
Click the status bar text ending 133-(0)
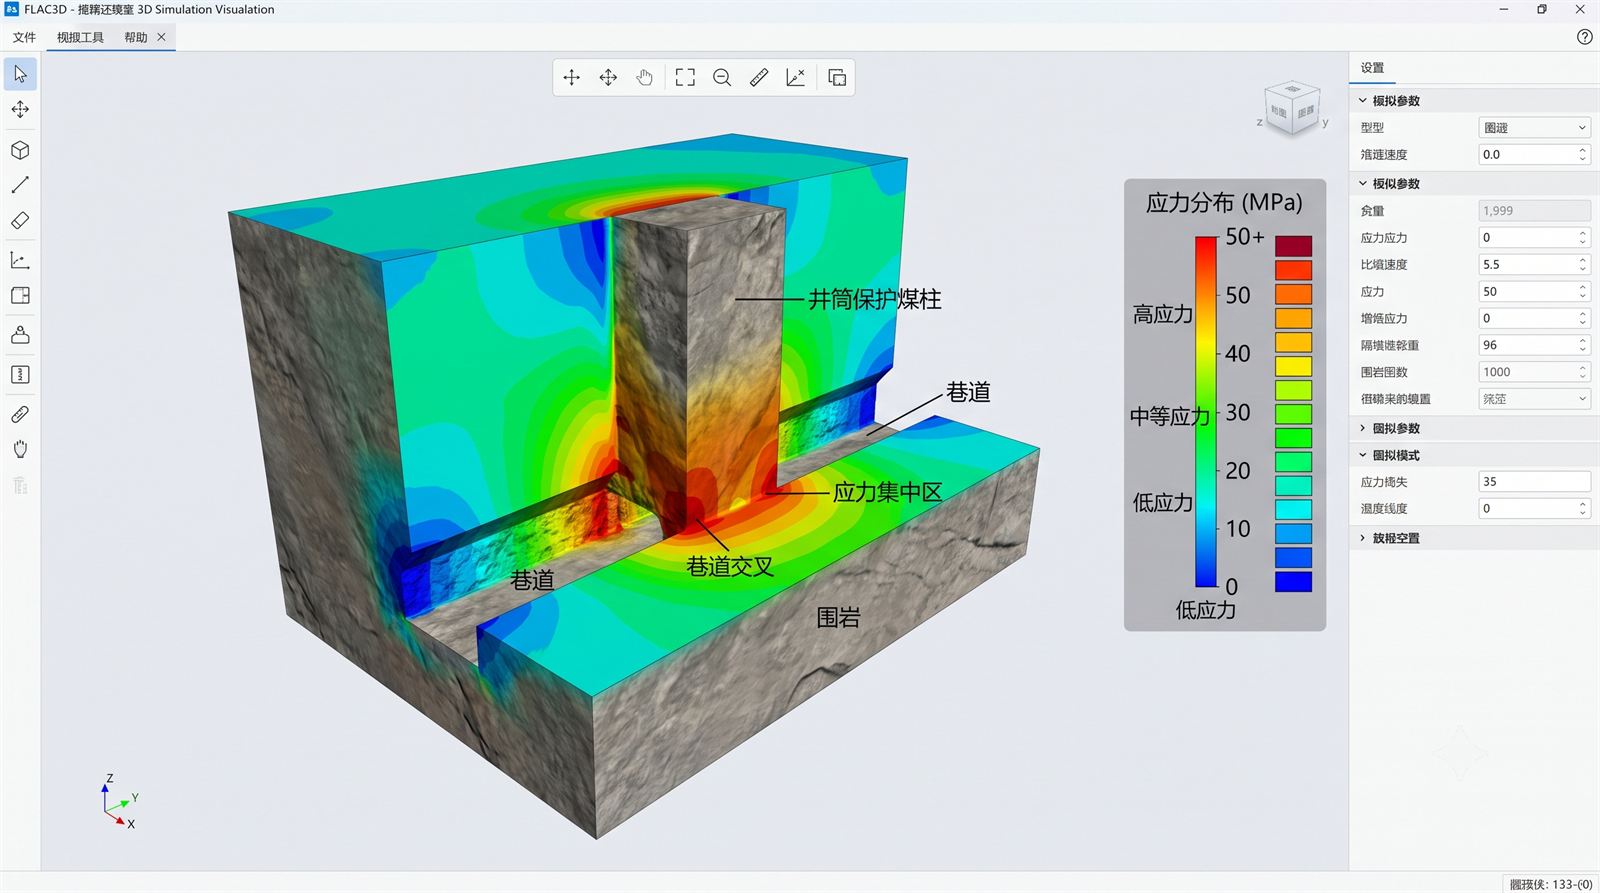[x=1551, y=884]
